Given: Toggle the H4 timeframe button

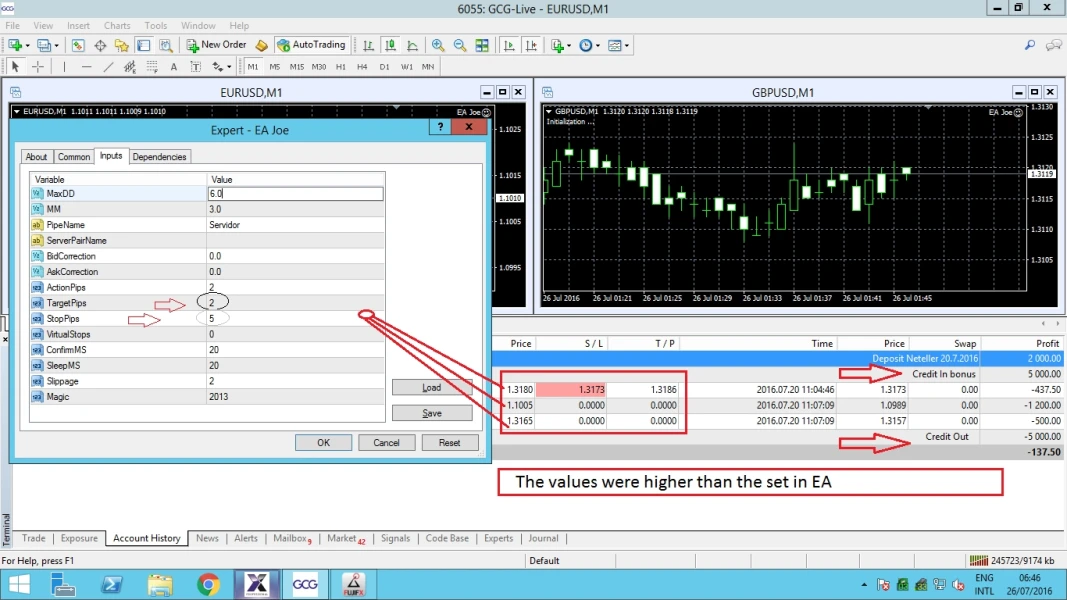Looking at the screenshot, I should (362, 67).
